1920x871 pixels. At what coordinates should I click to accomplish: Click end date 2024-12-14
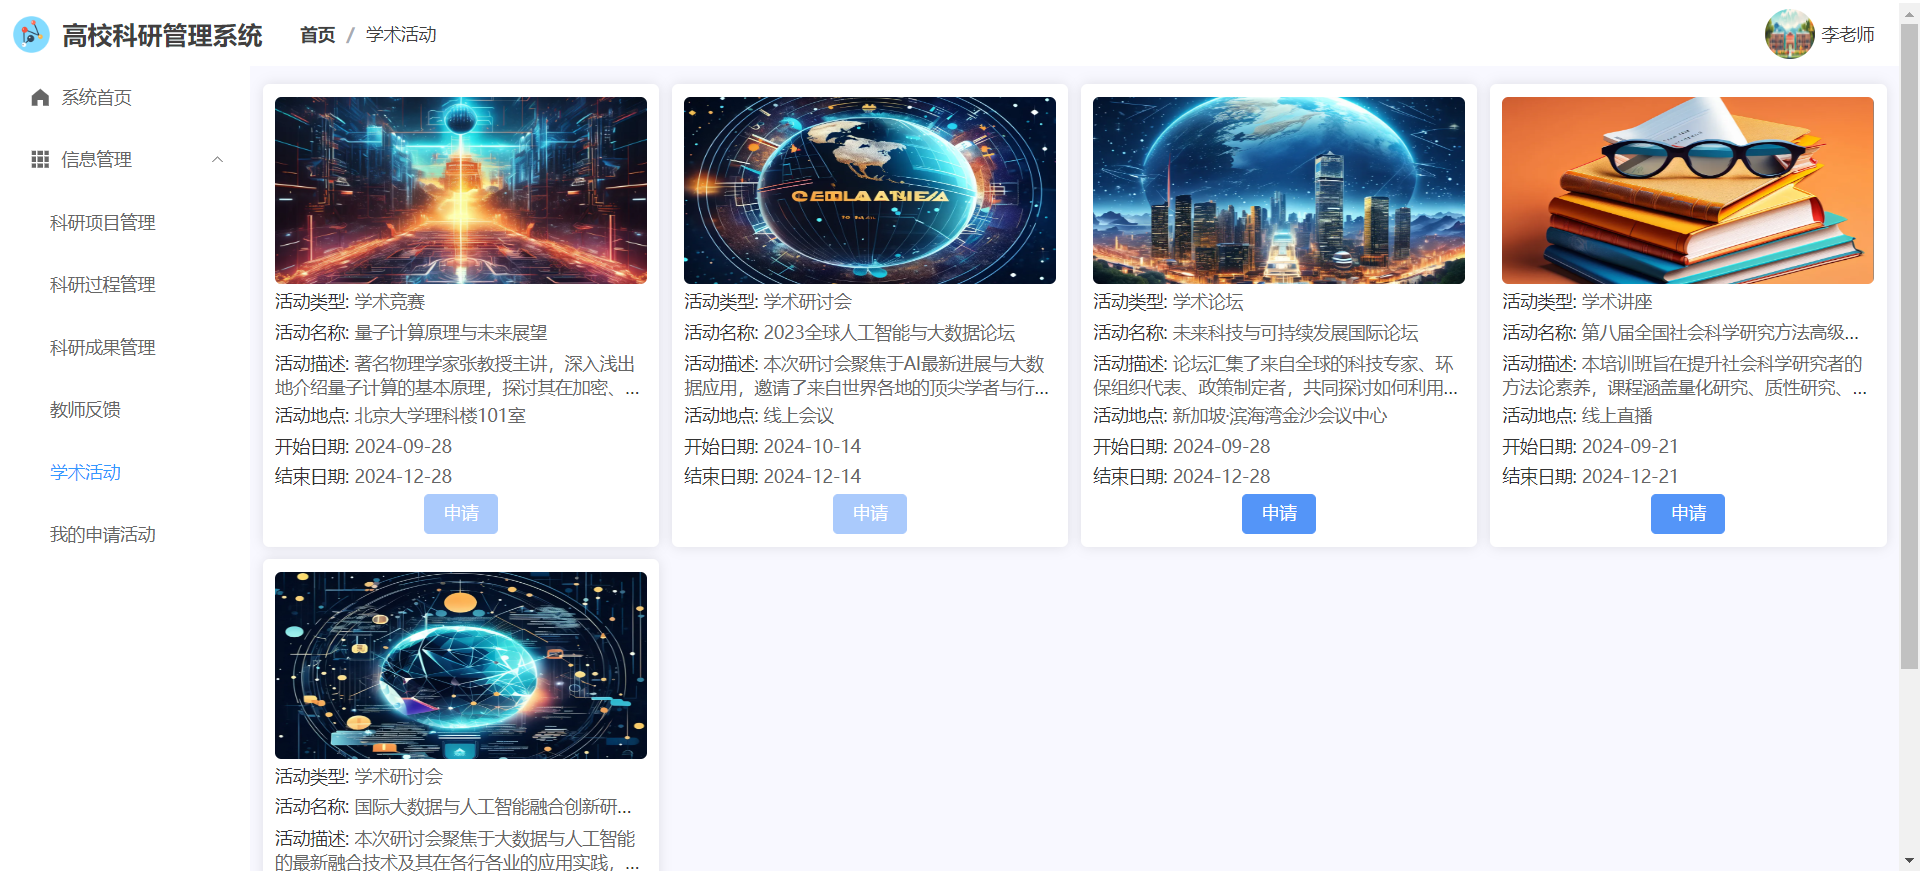812,476
